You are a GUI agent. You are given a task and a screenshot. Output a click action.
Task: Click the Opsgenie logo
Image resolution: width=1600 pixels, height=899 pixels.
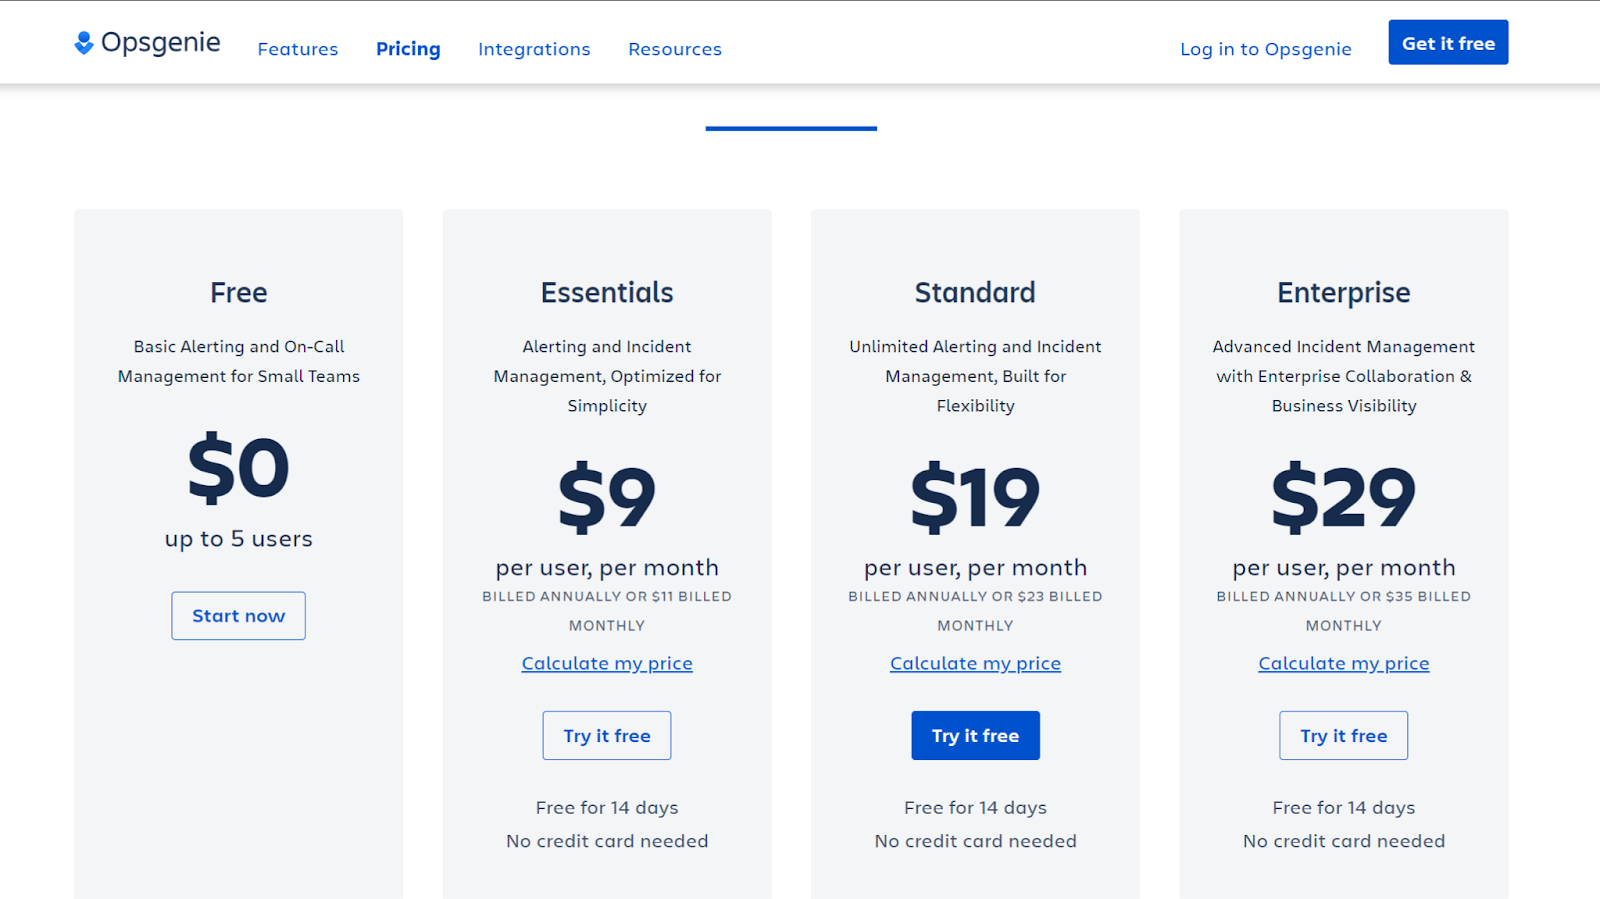(x=147, y=43)
